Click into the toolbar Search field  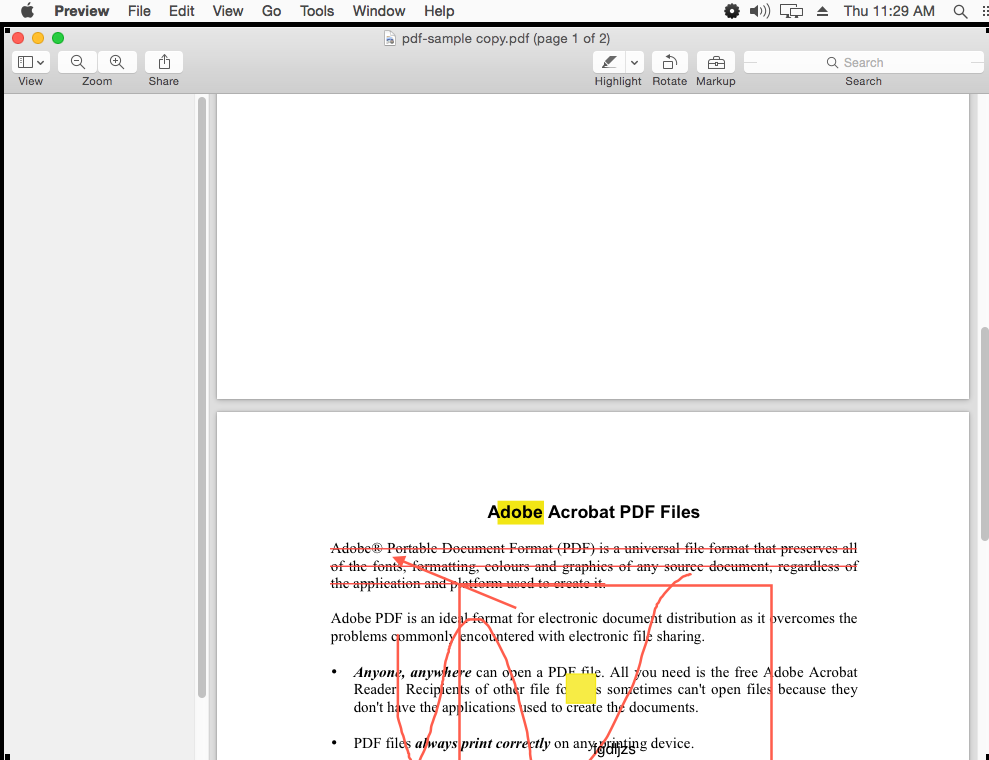tap(863, 62)
